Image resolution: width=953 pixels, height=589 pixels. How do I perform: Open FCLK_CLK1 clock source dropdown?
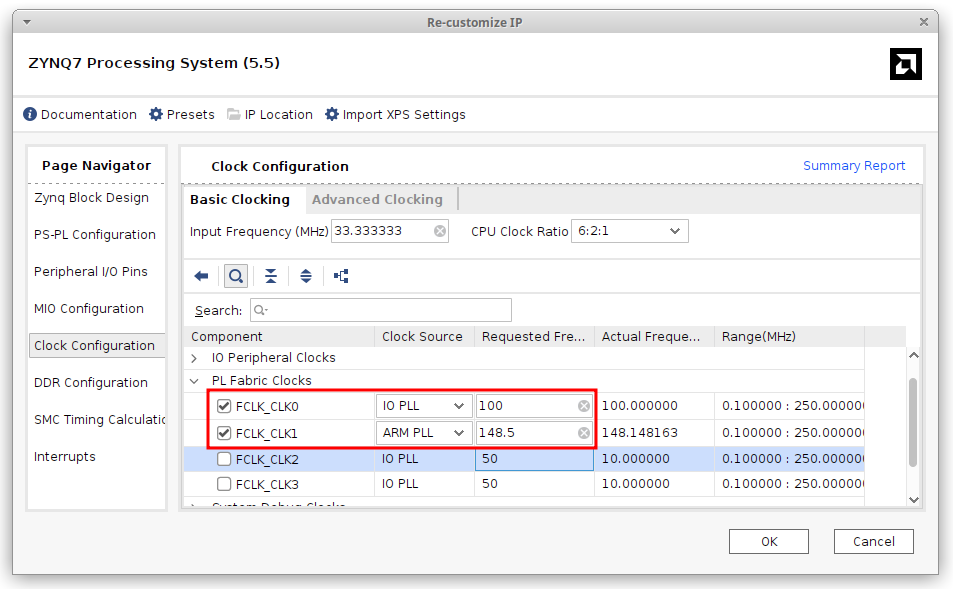(x=424, y=433)
